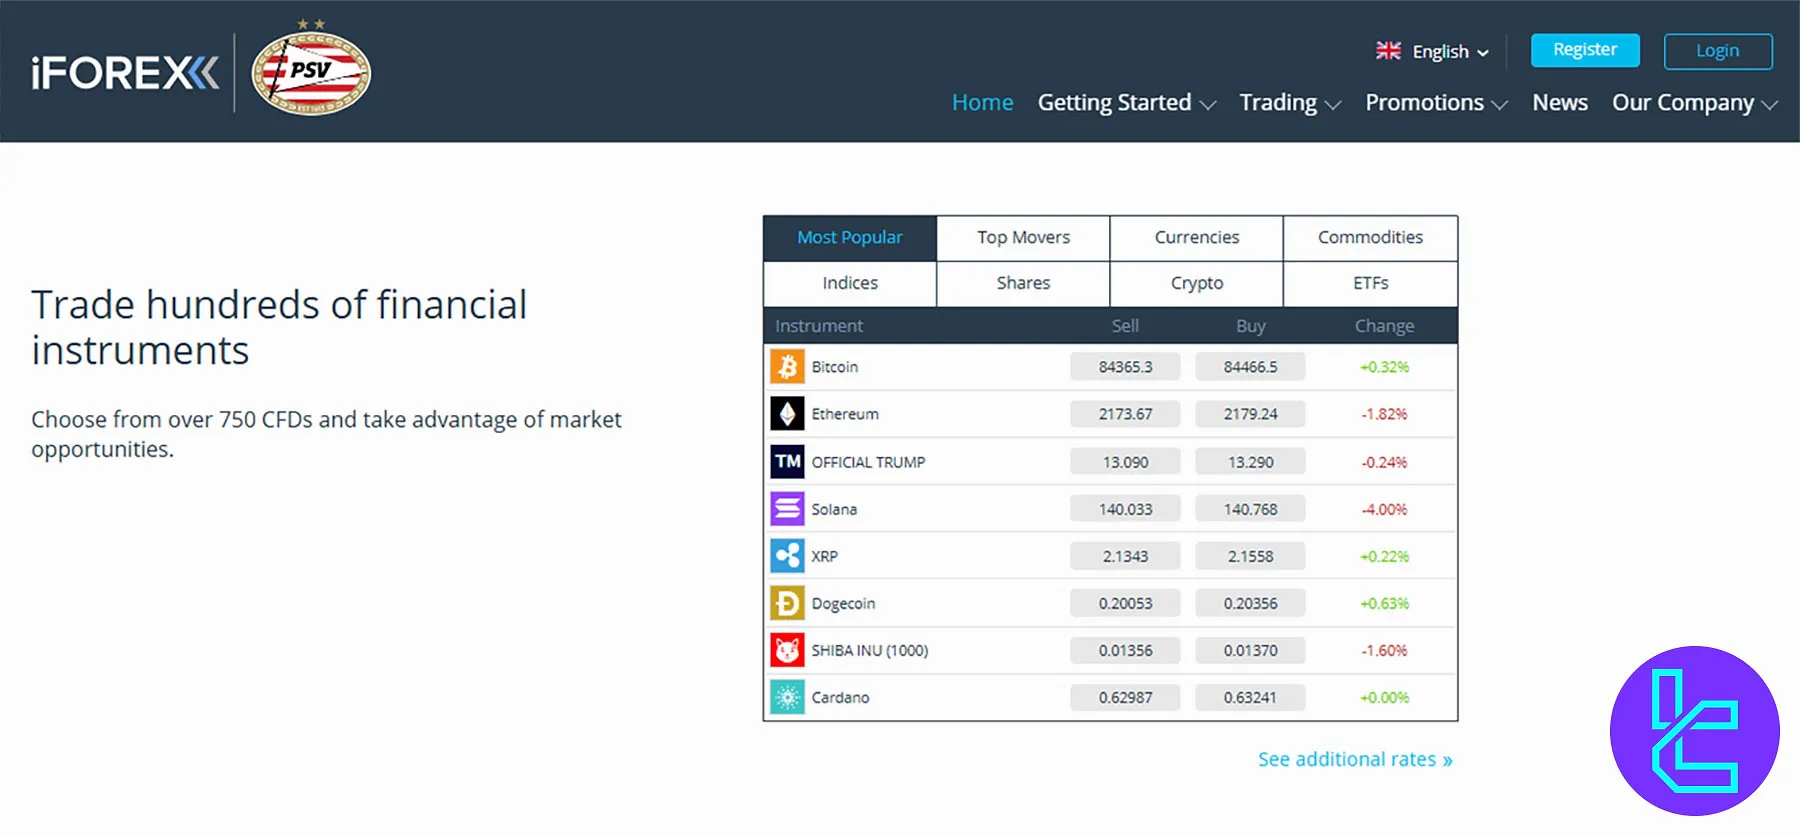
Task: Switch to the Shares tab
Action: tap(1024, 284)
